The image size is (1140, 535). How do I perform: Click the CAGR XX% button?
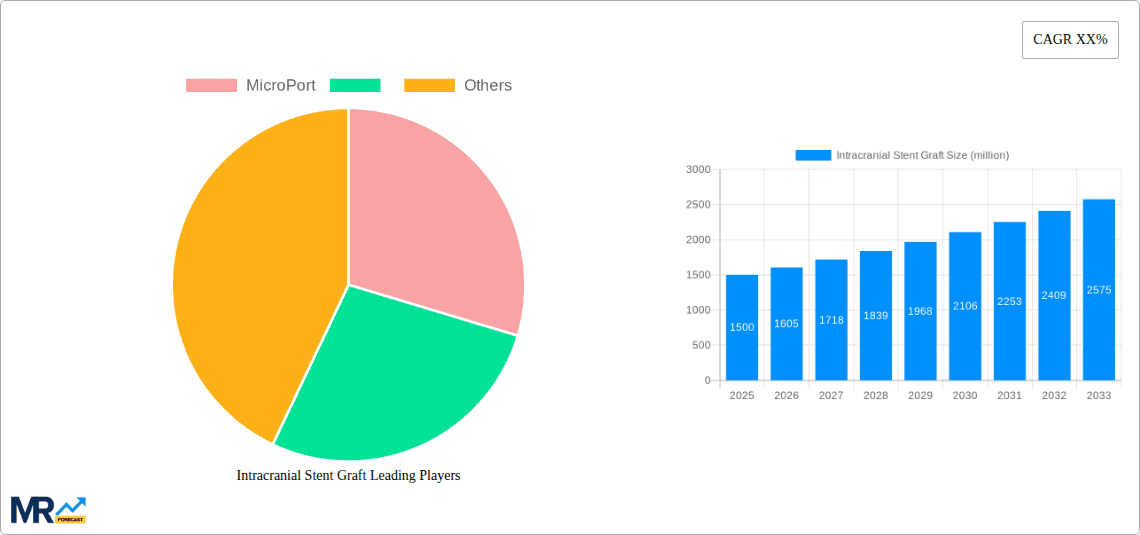(1069, 40)
